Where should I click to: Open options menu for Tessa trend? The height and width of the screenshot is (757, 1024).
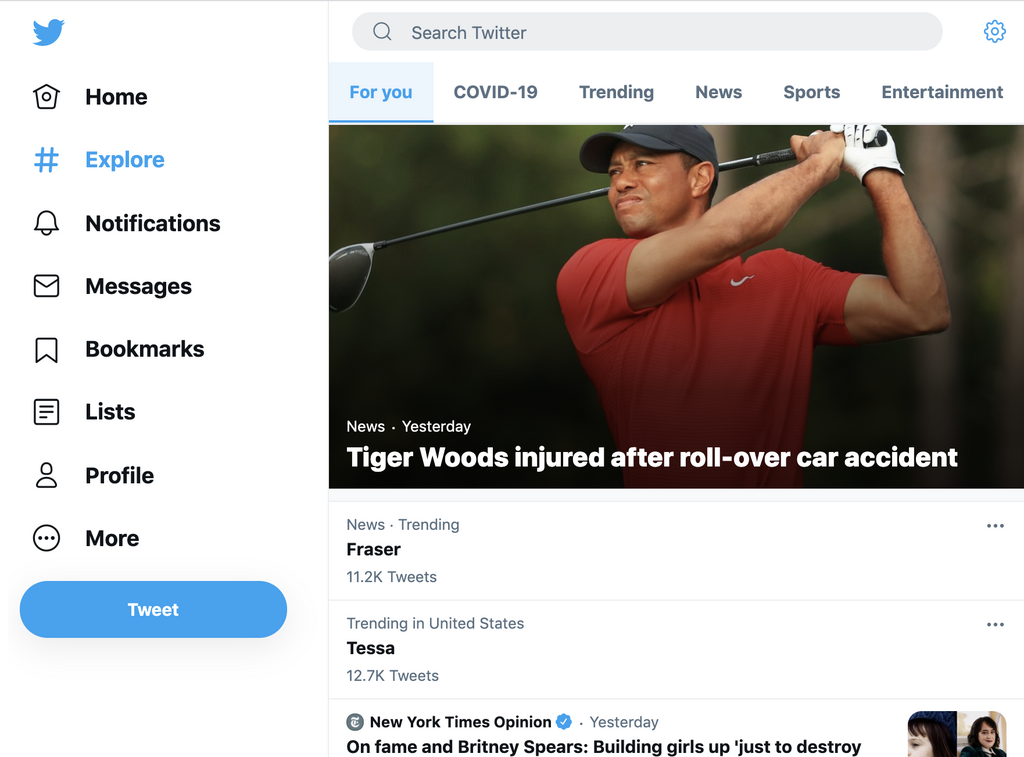pos(995,625)
